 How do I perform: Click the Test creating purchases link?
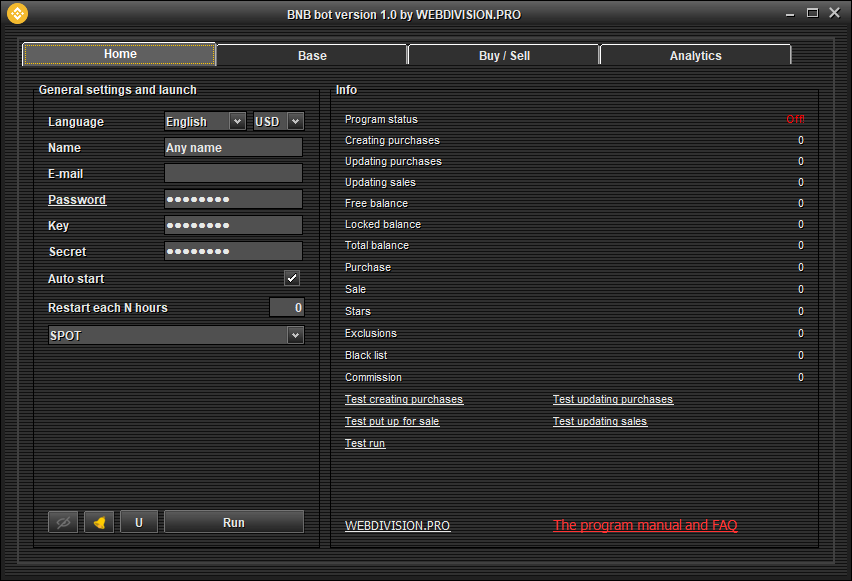(x=404, y=400)
